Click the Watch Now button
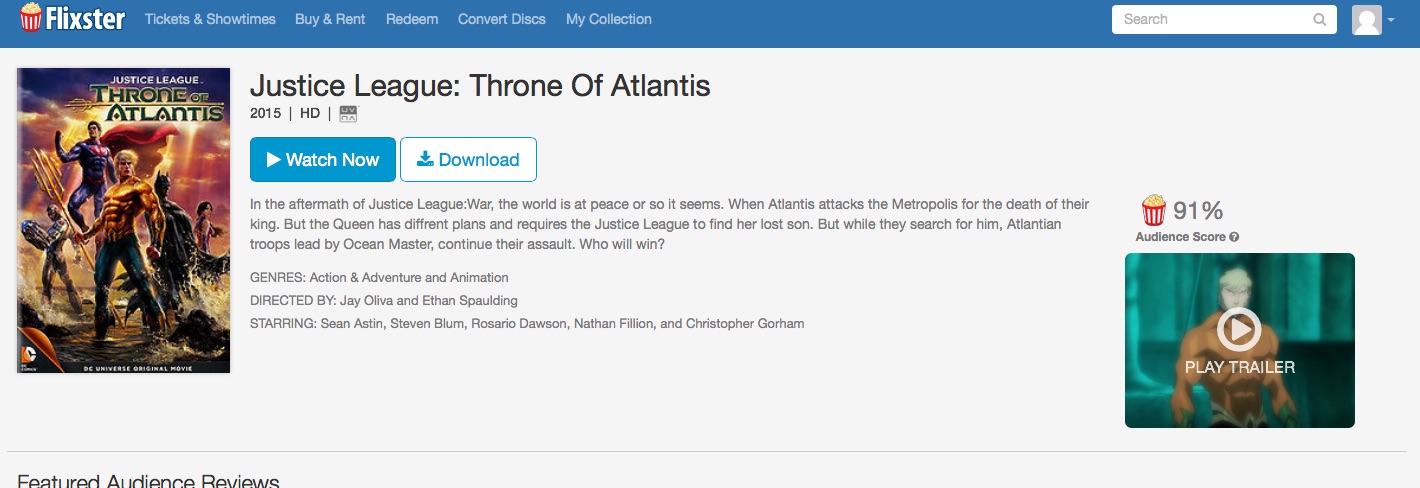This screenshot has height=488, width=1420. click(323, 160)
